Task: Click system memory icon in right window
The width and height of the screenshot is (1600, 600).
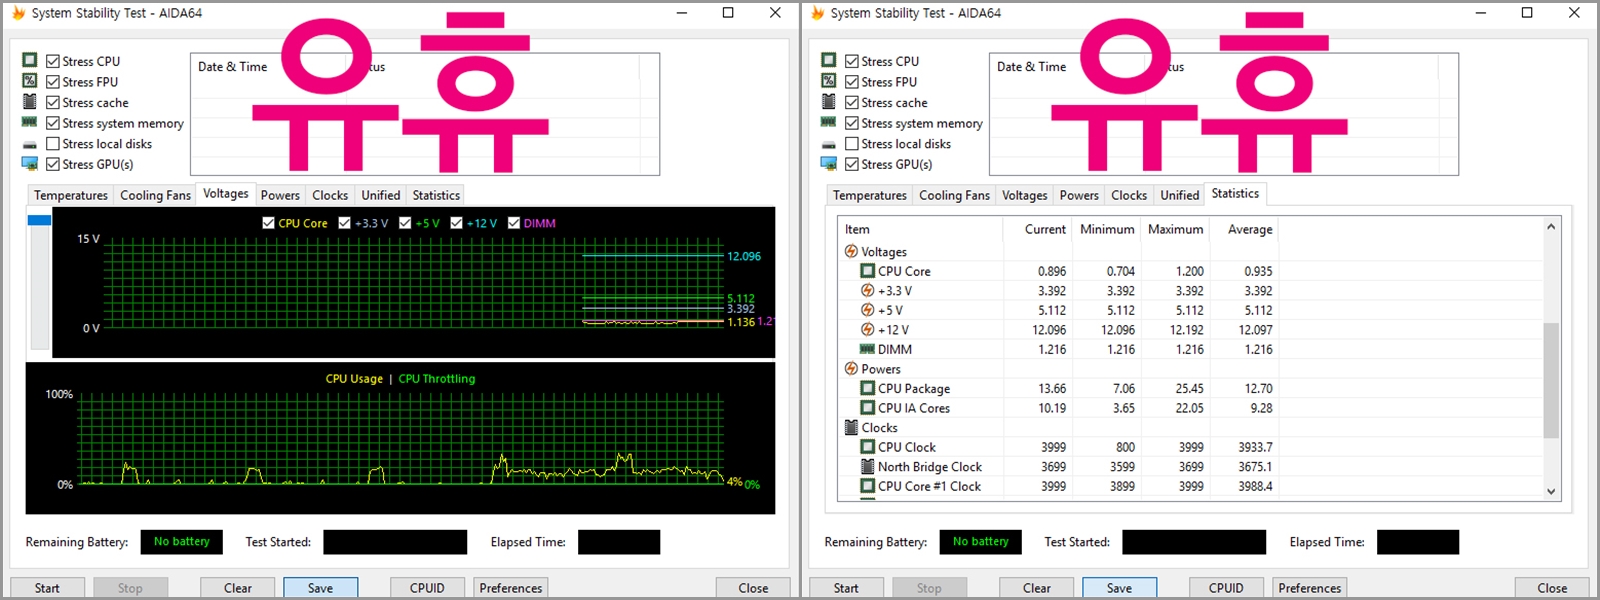Action: (829, 122)
